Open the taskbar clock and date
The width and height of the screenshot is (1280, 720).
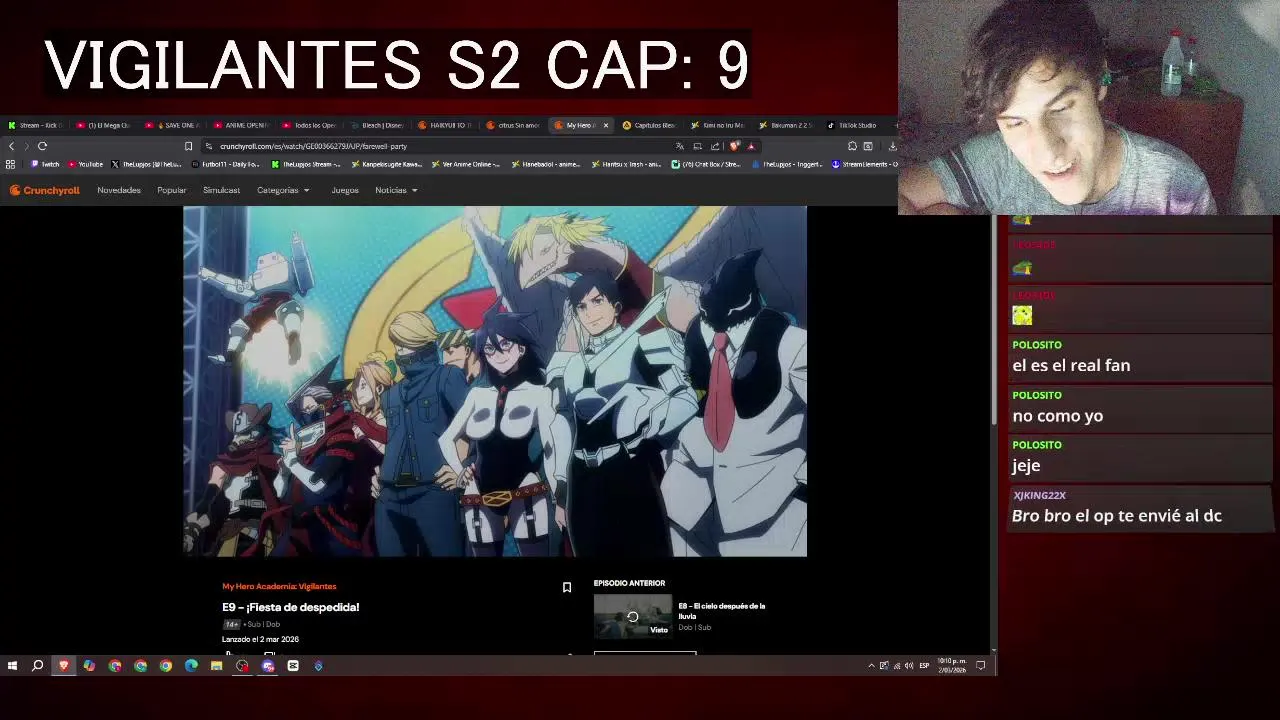(x=952, y=666)
